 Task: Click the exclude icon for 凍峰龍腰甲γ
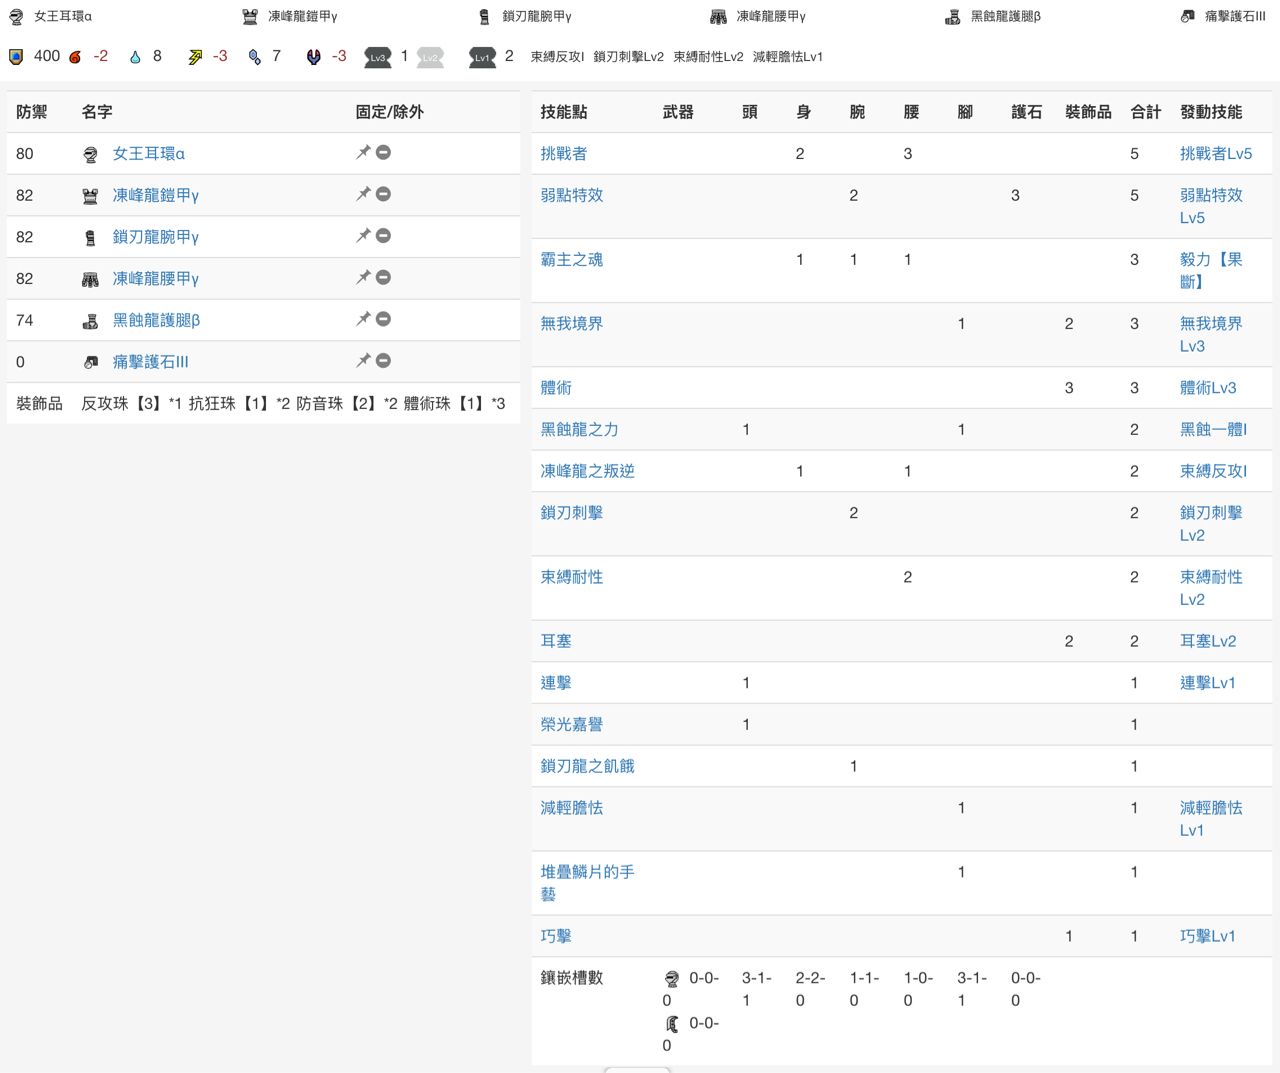(x=383, y=278)
